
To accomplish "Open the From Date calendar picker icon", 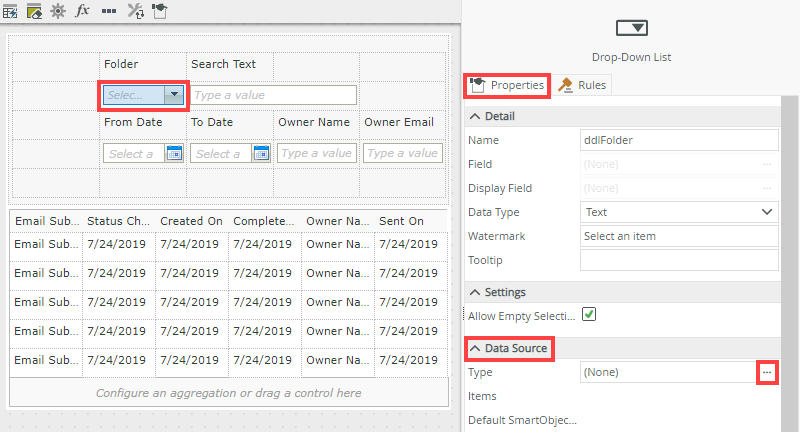I will (x=174, y=153).
